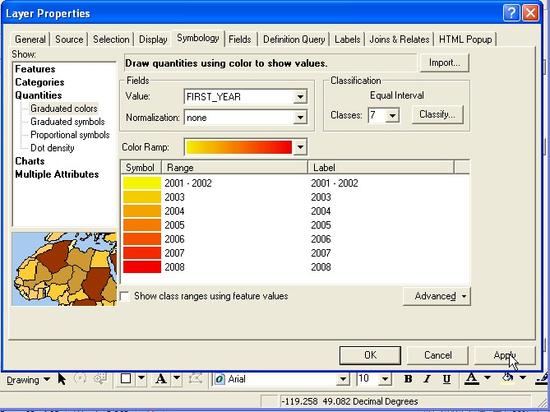Select the New Rectangle drawing tool

click(x=126, y=379)
